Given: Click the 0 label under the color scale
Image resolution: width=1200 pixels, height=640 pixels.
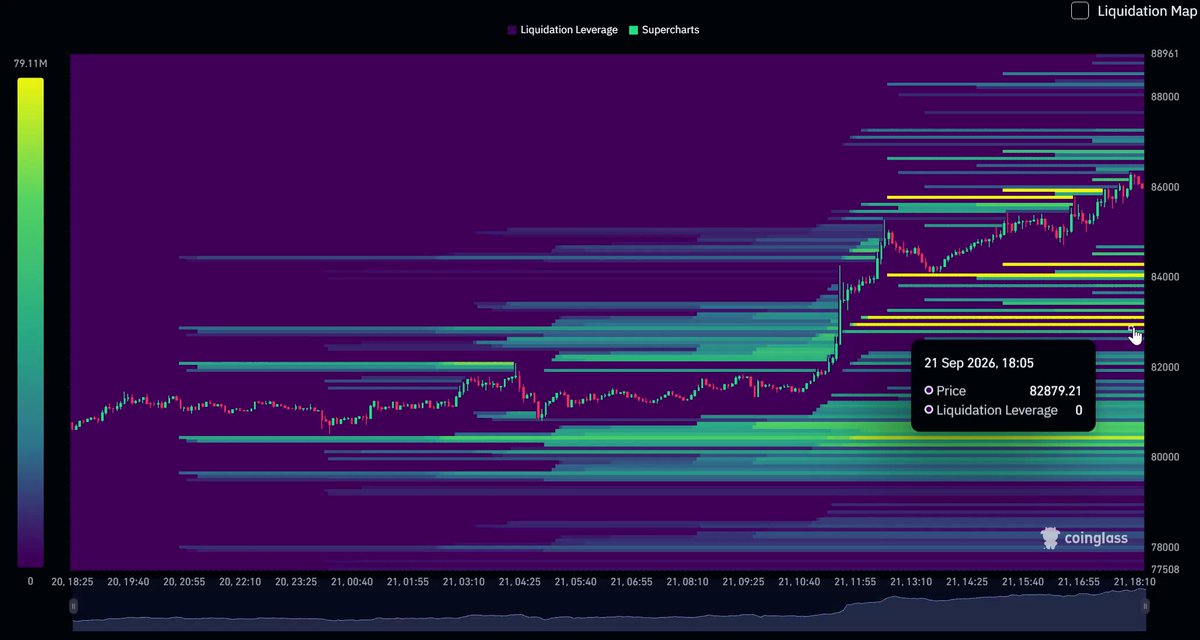Looking at the screenshot, I should pyautogui.click(x=30, y=581).
